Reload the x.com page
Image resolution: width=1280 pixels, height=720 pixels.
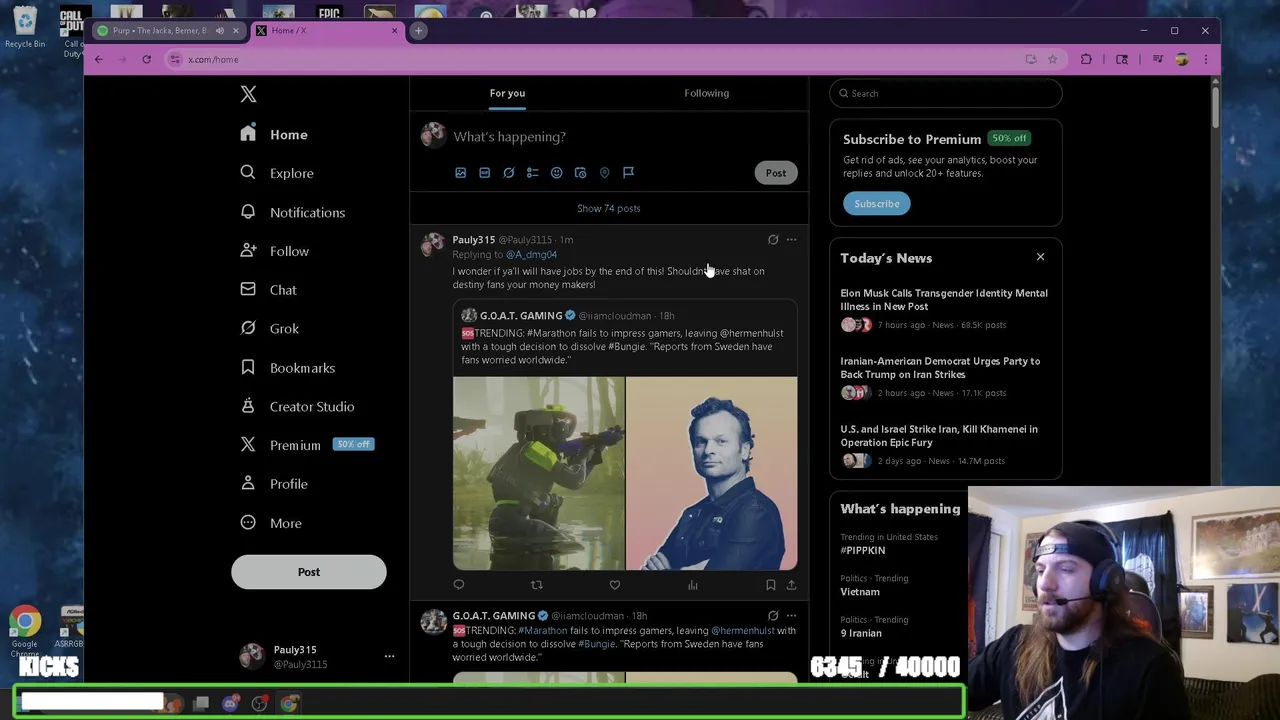pos(146,60)
